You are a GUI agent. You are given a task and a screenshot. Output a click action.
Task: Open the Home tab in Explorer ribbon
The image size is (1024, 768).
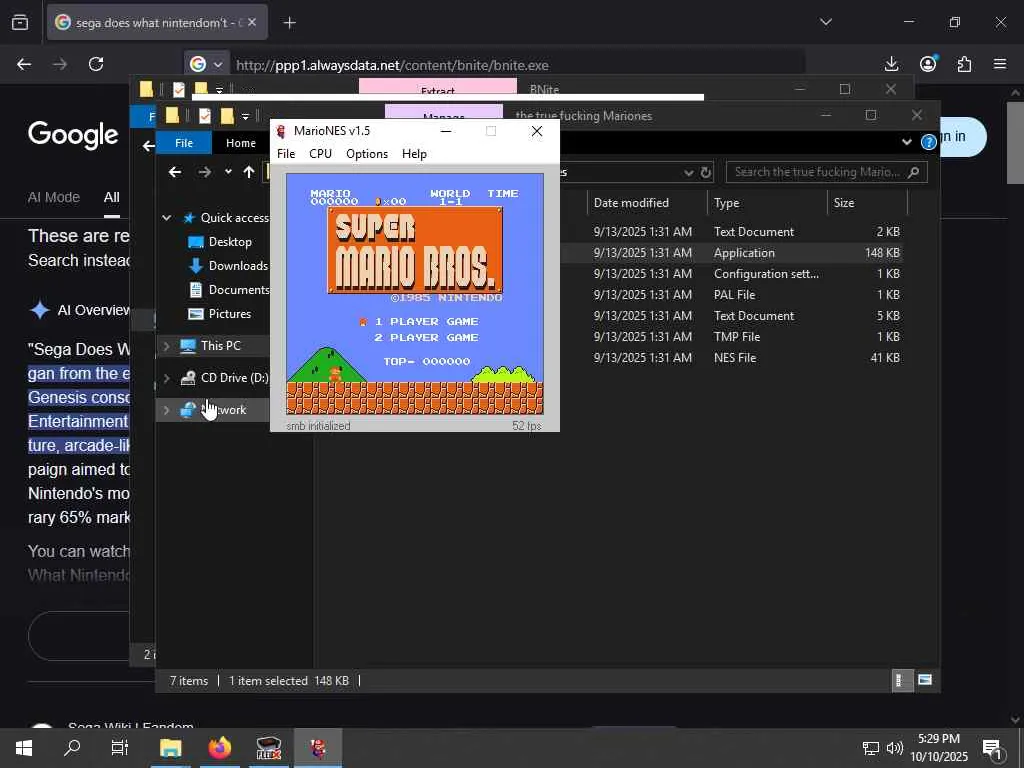tap(240, 143)
